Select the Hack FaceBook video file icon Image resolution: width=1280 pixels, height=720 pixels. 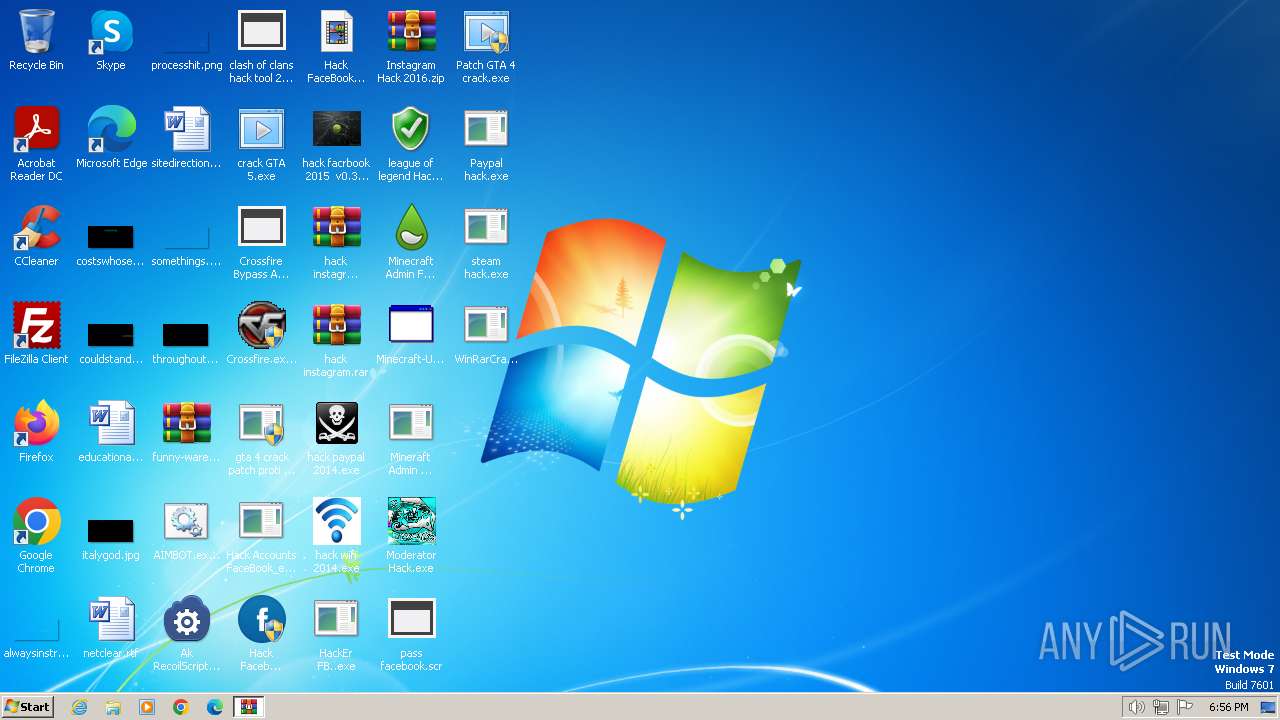point(336,32)
